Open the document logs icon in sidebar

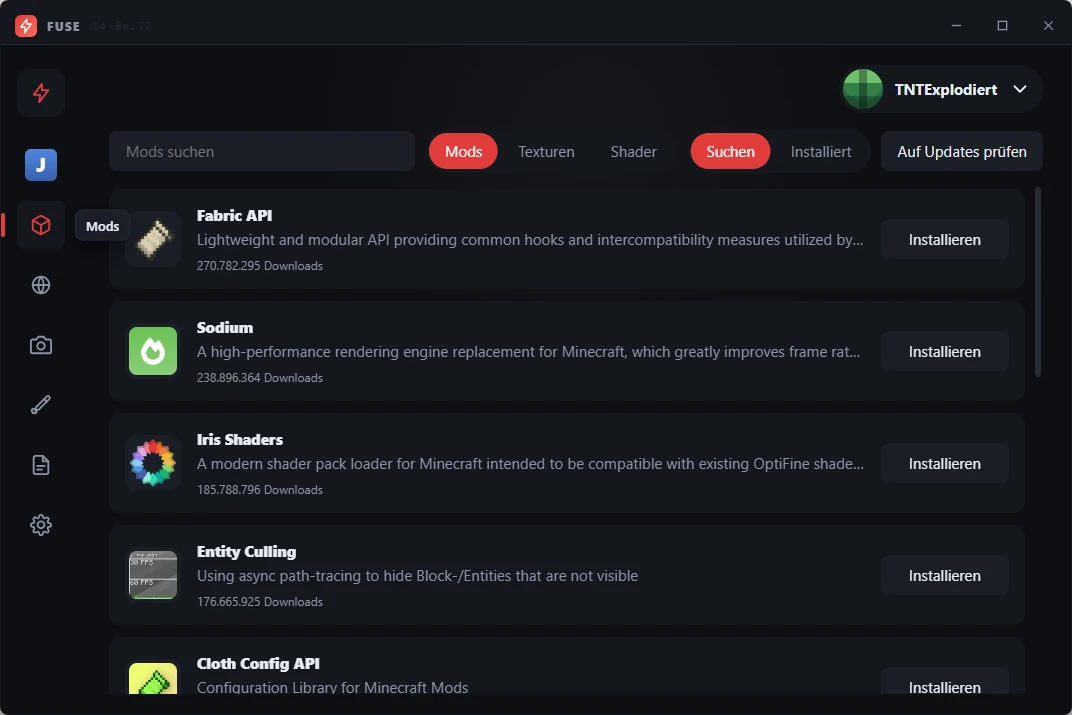pyautogui.click(x=41, y=465)
